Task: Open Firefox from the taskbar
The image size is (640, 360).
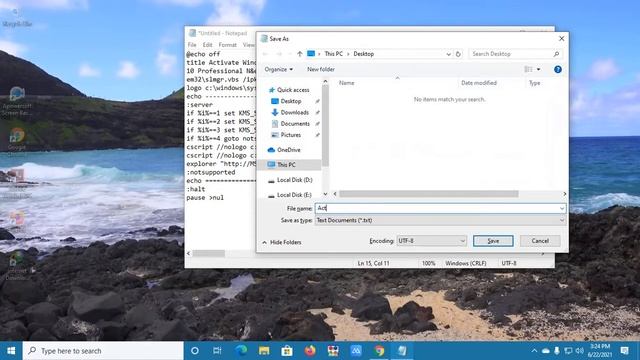Action: tap(310, 351)
